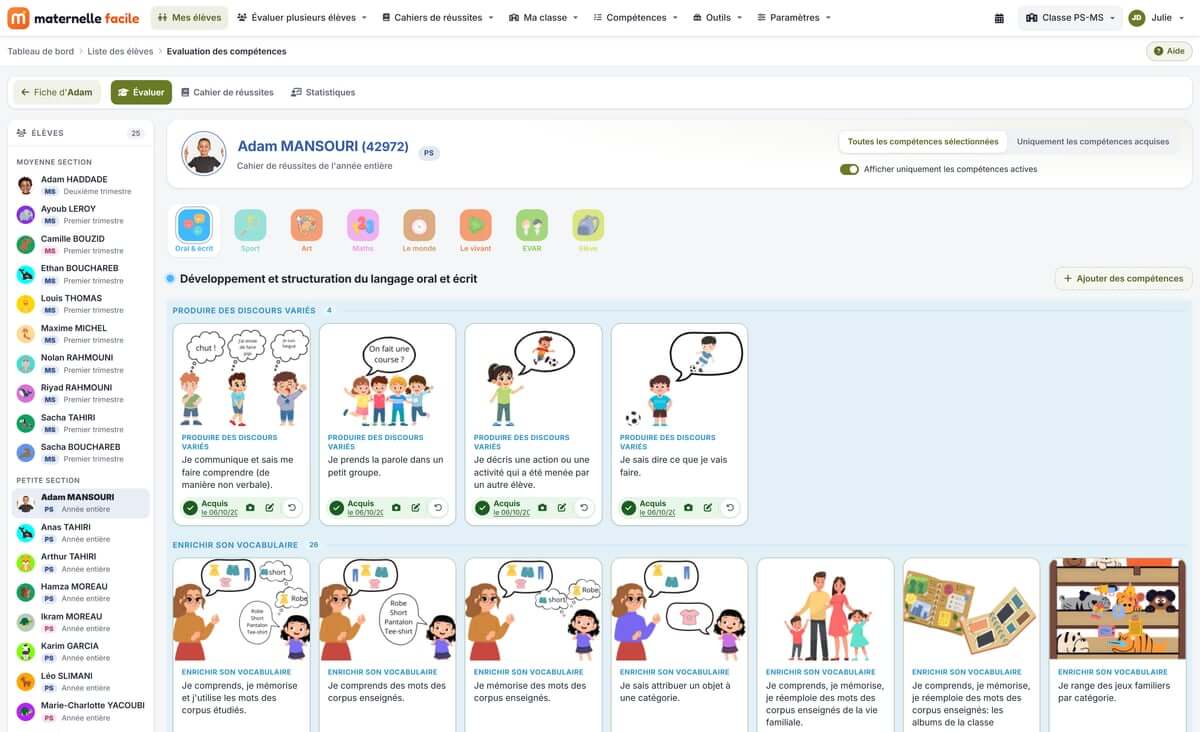The image size is (1200, 732).
Task: Click the calendar icon in top bar
Action: point(999,18)
